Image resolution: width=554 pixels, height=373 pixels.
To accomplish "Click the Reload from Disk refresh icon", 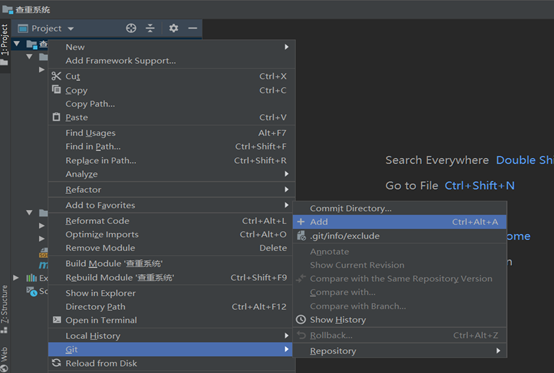I will (56, 363).
